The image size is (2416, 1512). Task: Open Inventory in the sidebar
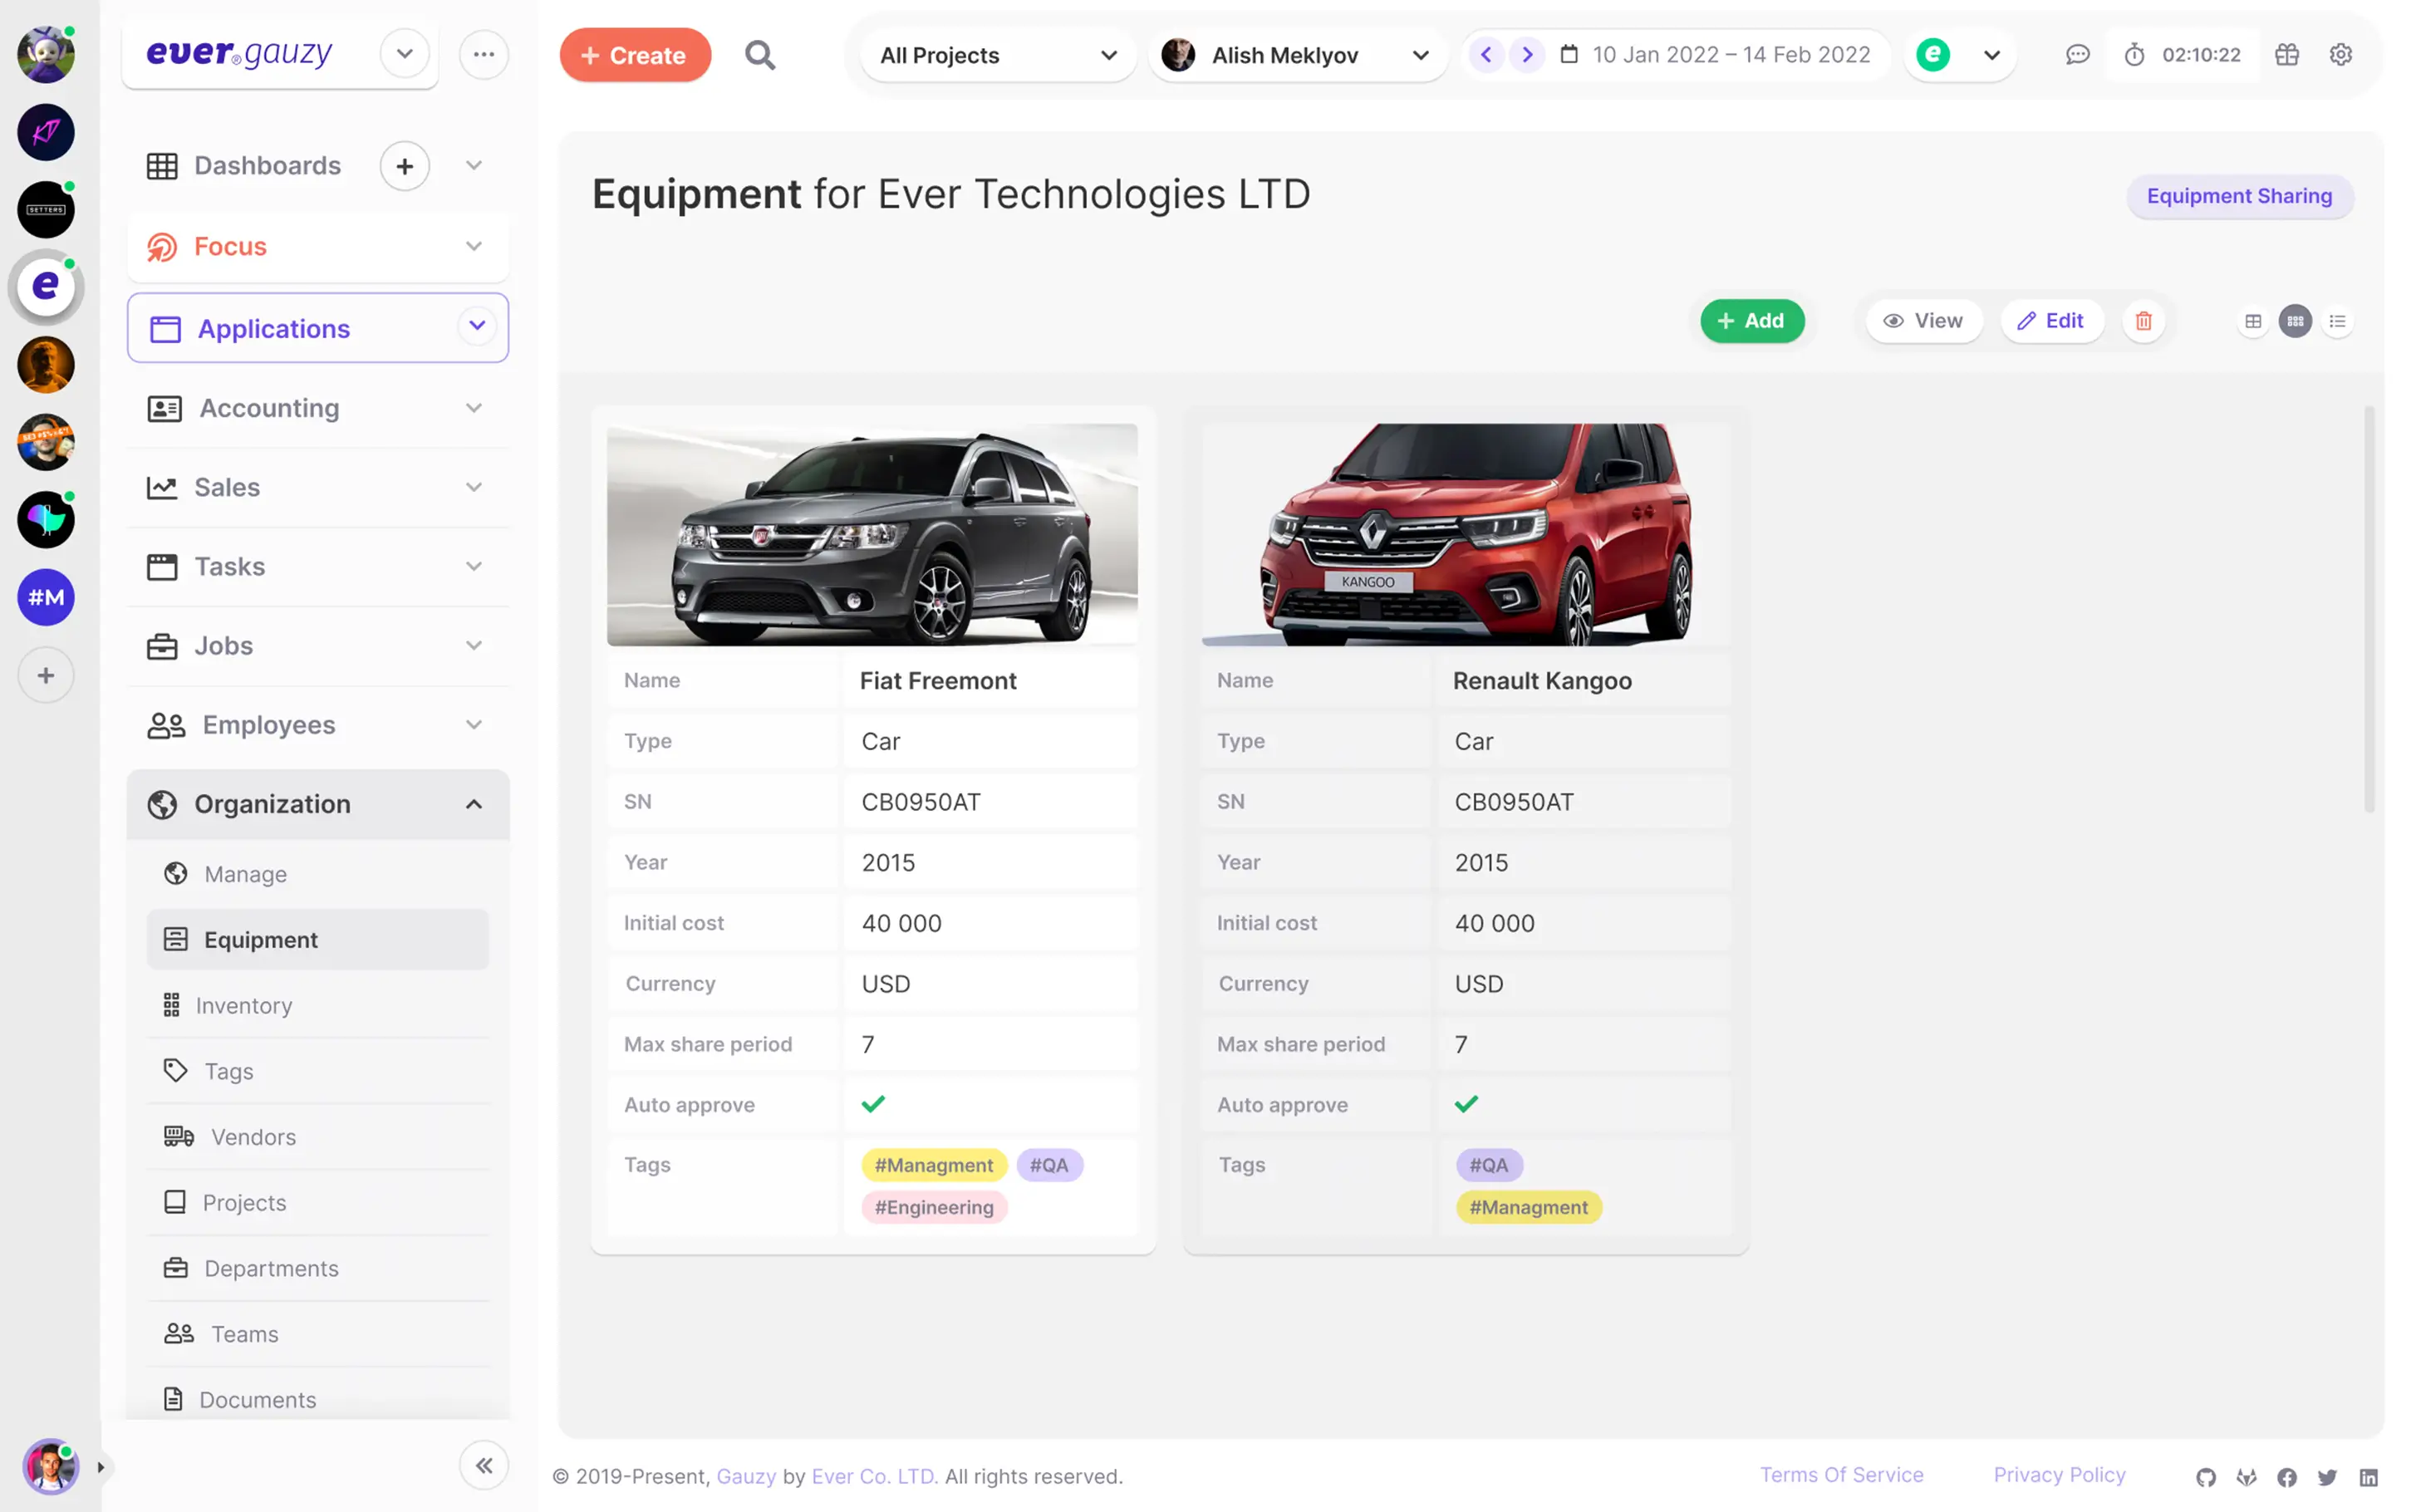point(243,1005)
